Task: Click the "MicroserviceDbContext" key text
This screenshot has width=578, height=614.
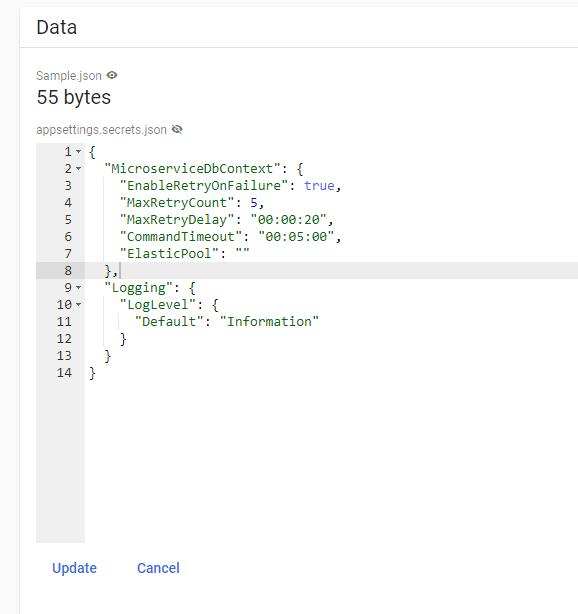Action: [x=192, y=169]
